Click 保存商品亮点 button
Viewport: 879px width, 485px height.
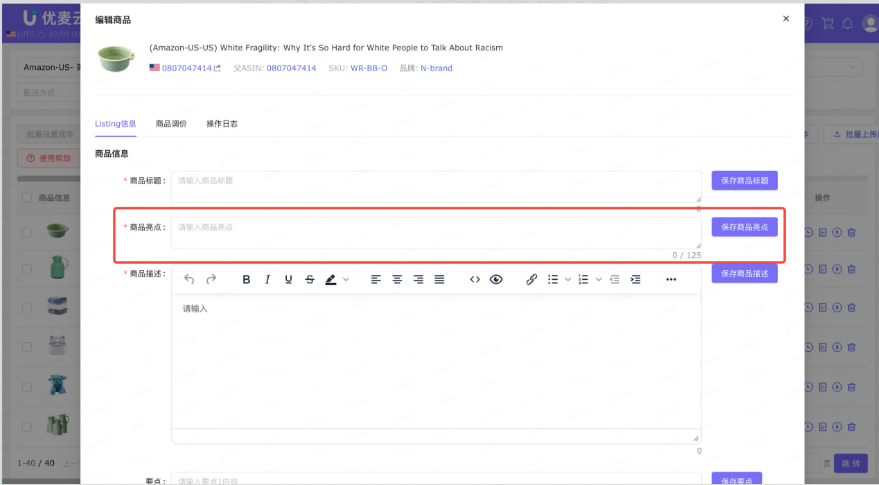click(744, 227)
